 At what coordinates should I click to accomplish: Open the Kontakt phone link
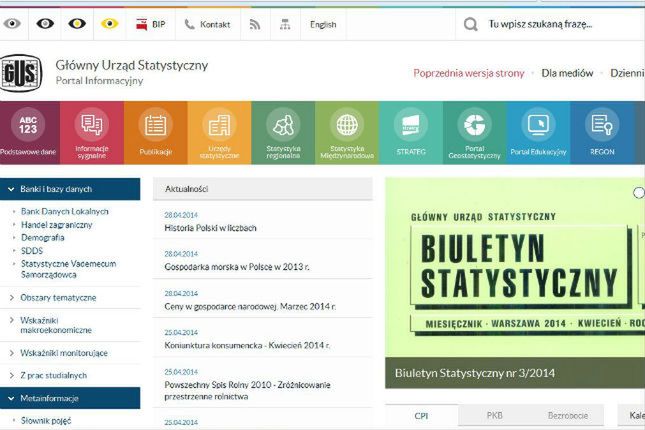coord(207,24)
